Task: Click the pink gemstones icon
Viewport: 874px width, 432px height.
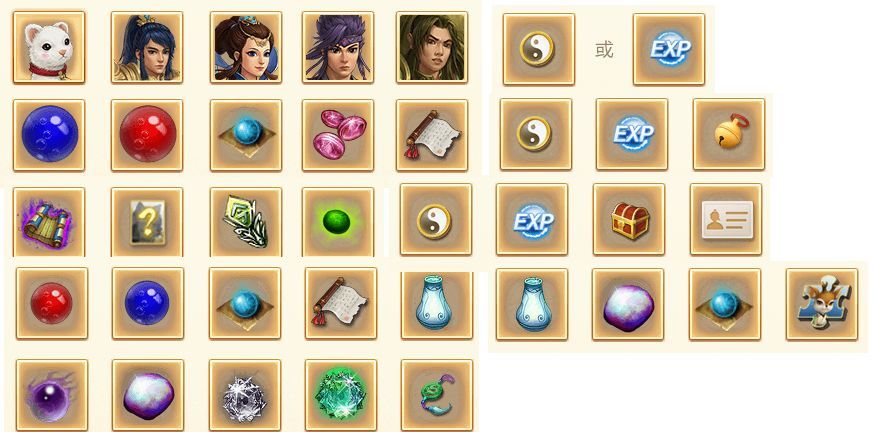Action: point(338,135)
